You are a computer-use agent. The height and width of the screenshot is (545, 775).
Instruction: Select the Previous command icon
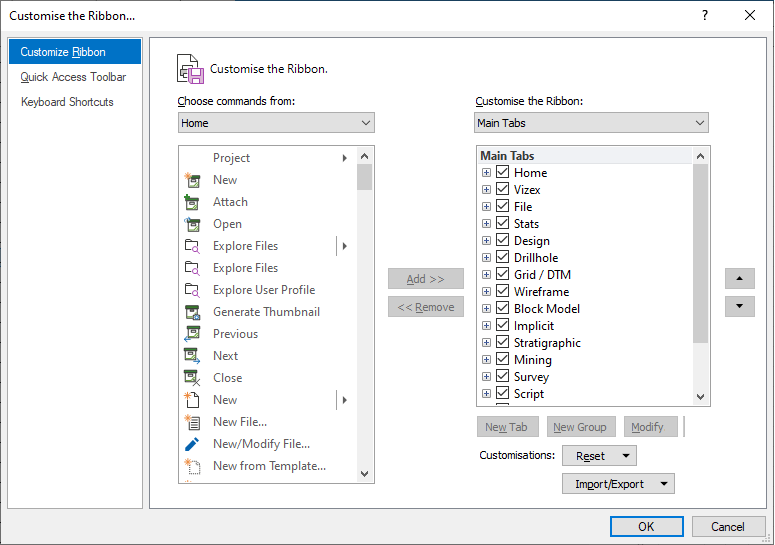coord(193,334)
